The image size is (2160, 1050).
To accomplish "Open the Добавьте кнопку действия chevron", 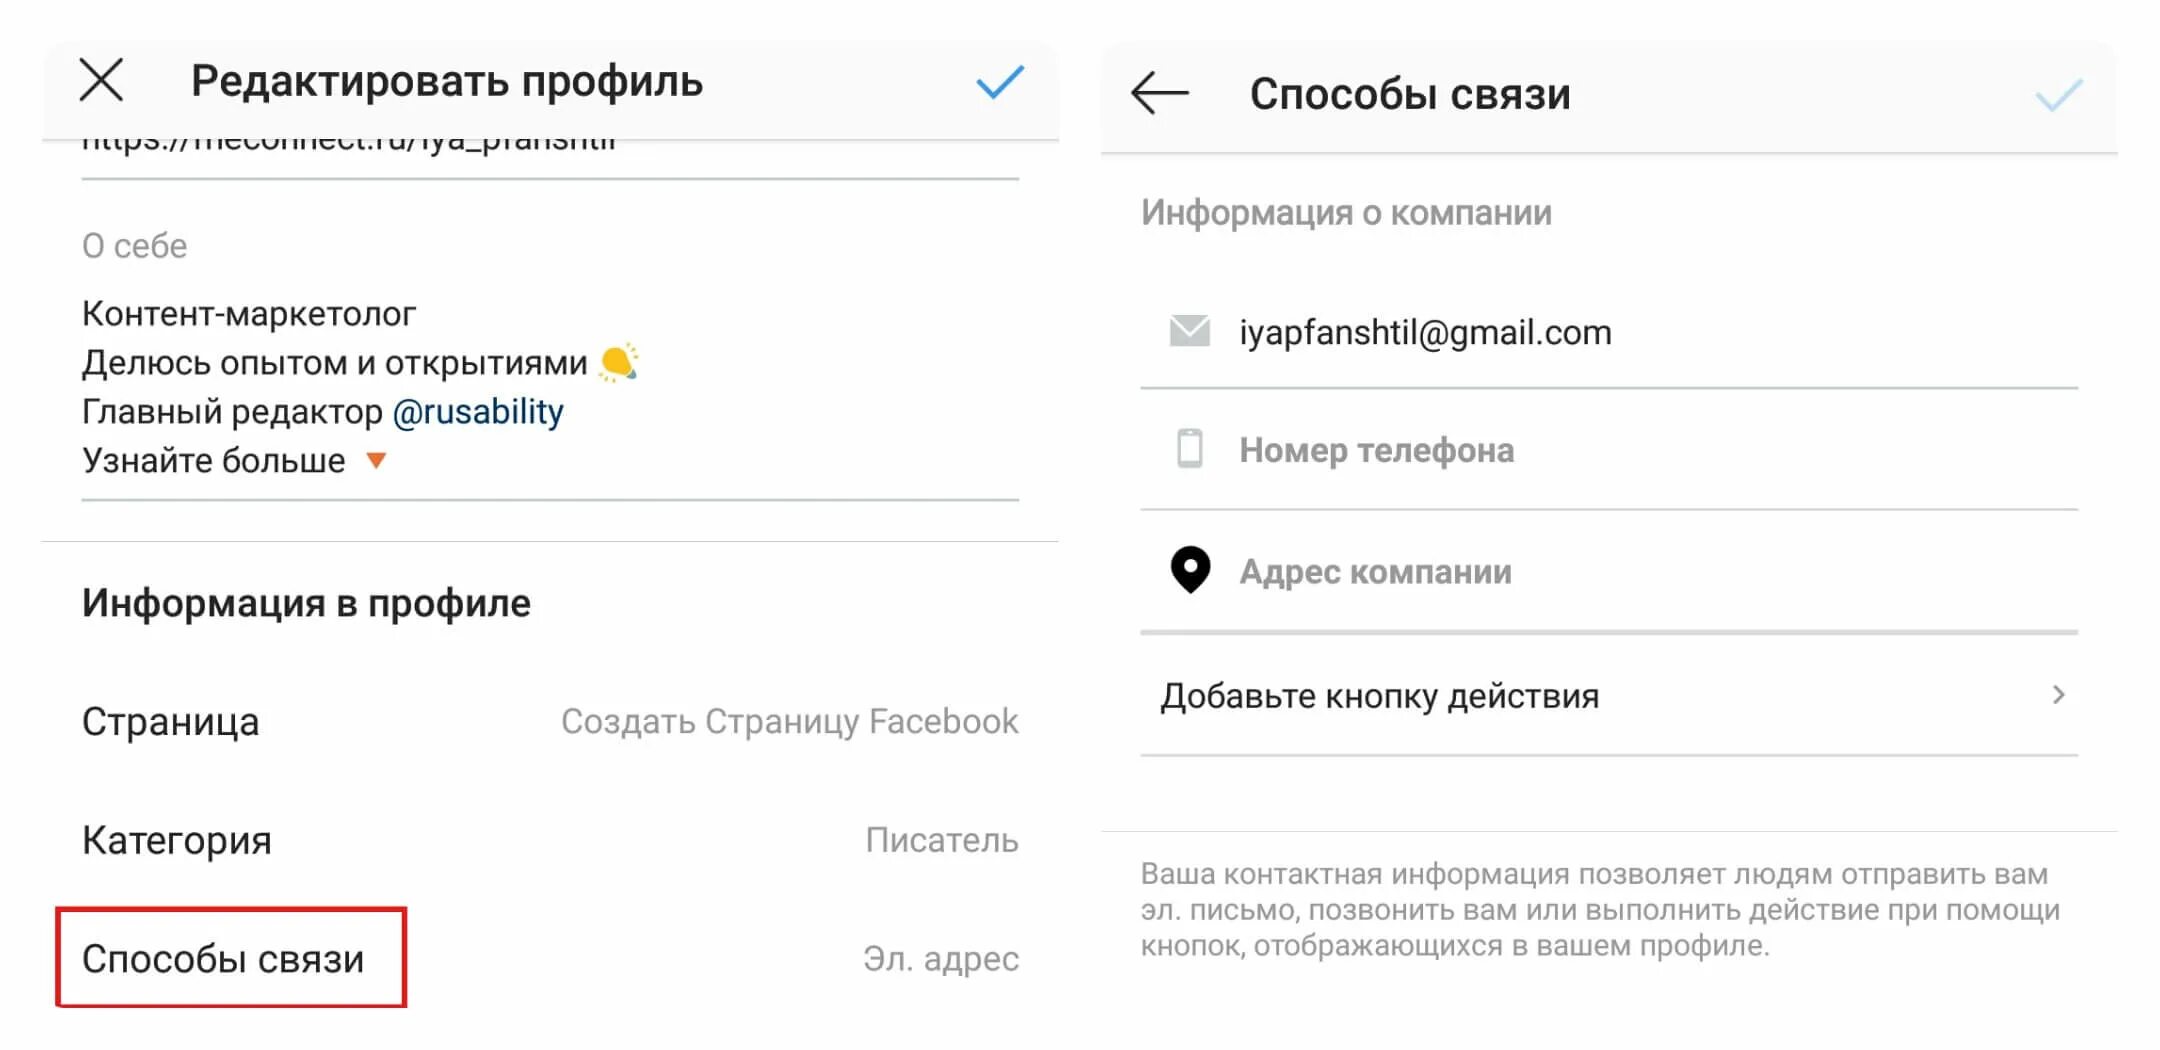I will tap(2058, 695).
